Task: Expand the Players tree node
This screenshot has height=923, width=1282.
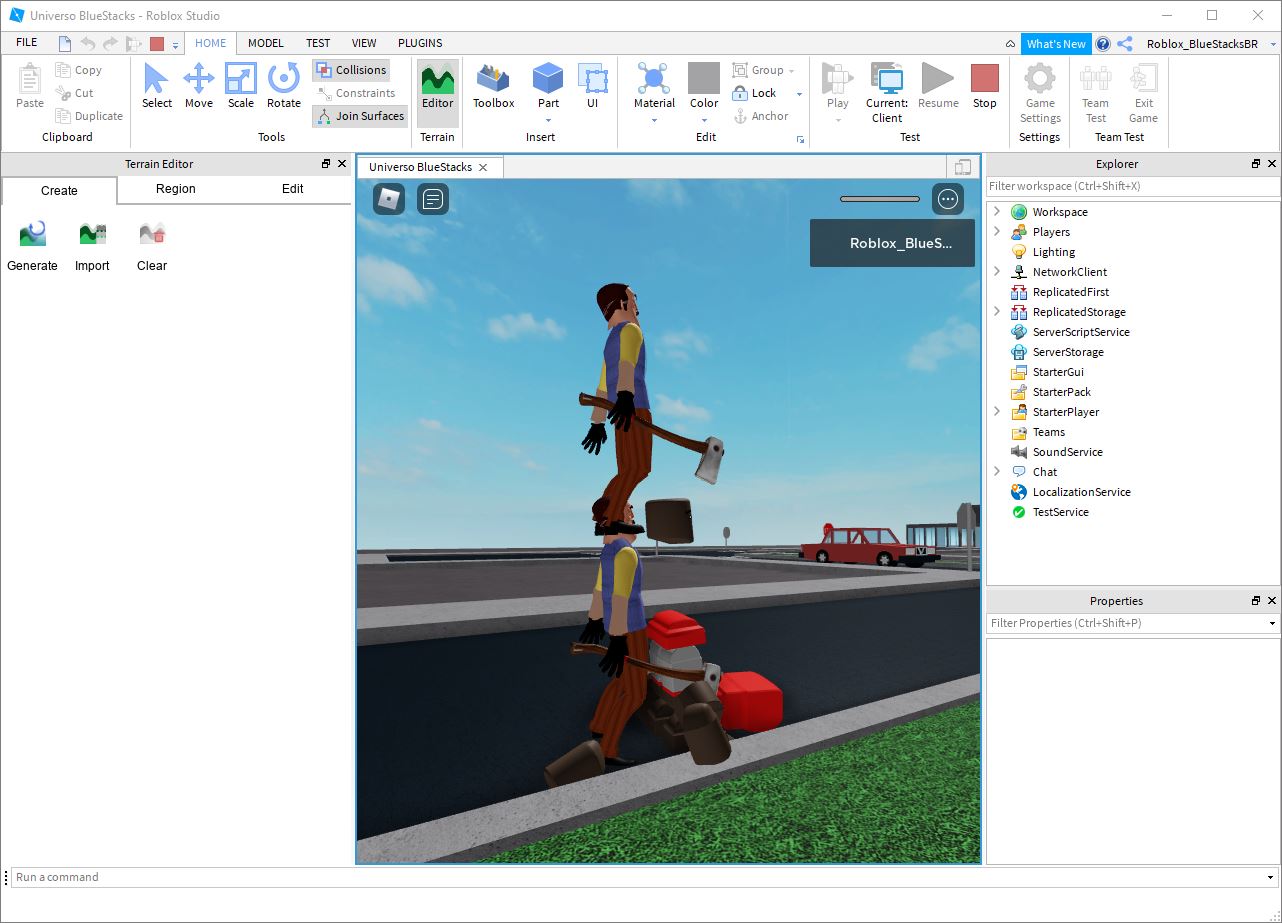Action: click(996, 232)
